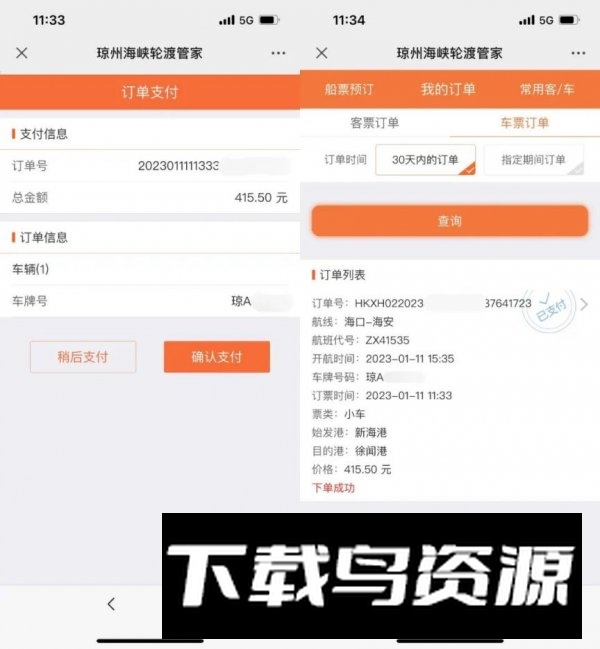Screen dimensions: 600x649
Task: Open the left screen's three-dot menu
Action: point(278,53)
